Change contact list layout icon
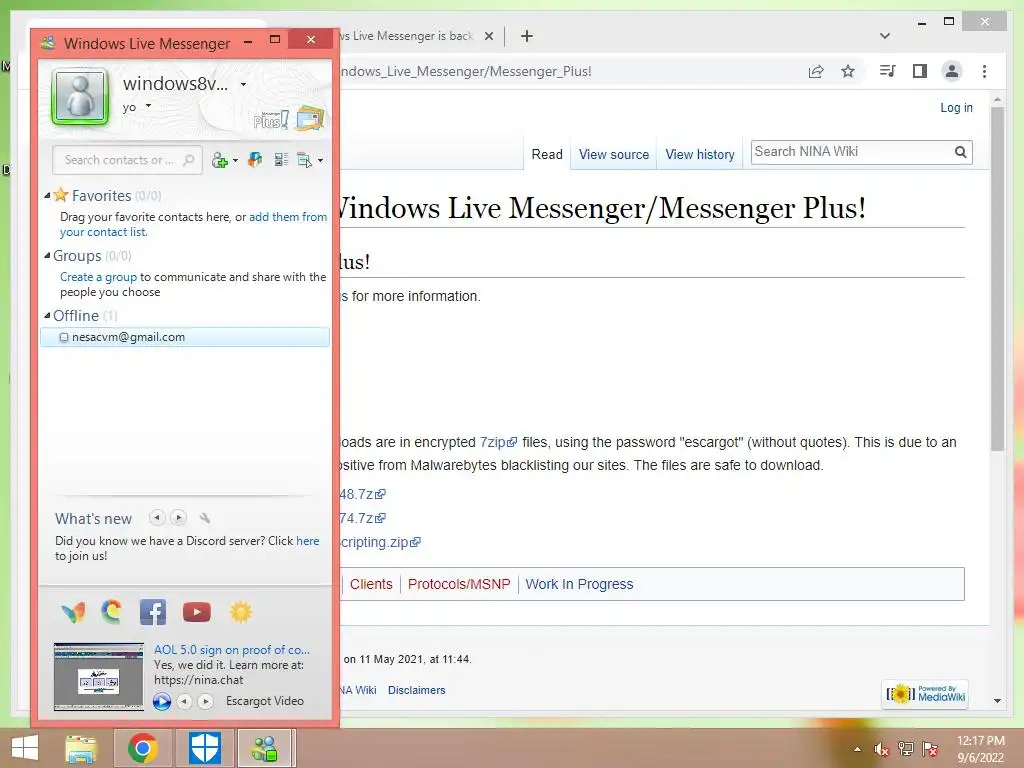 (x=281, y=160)
